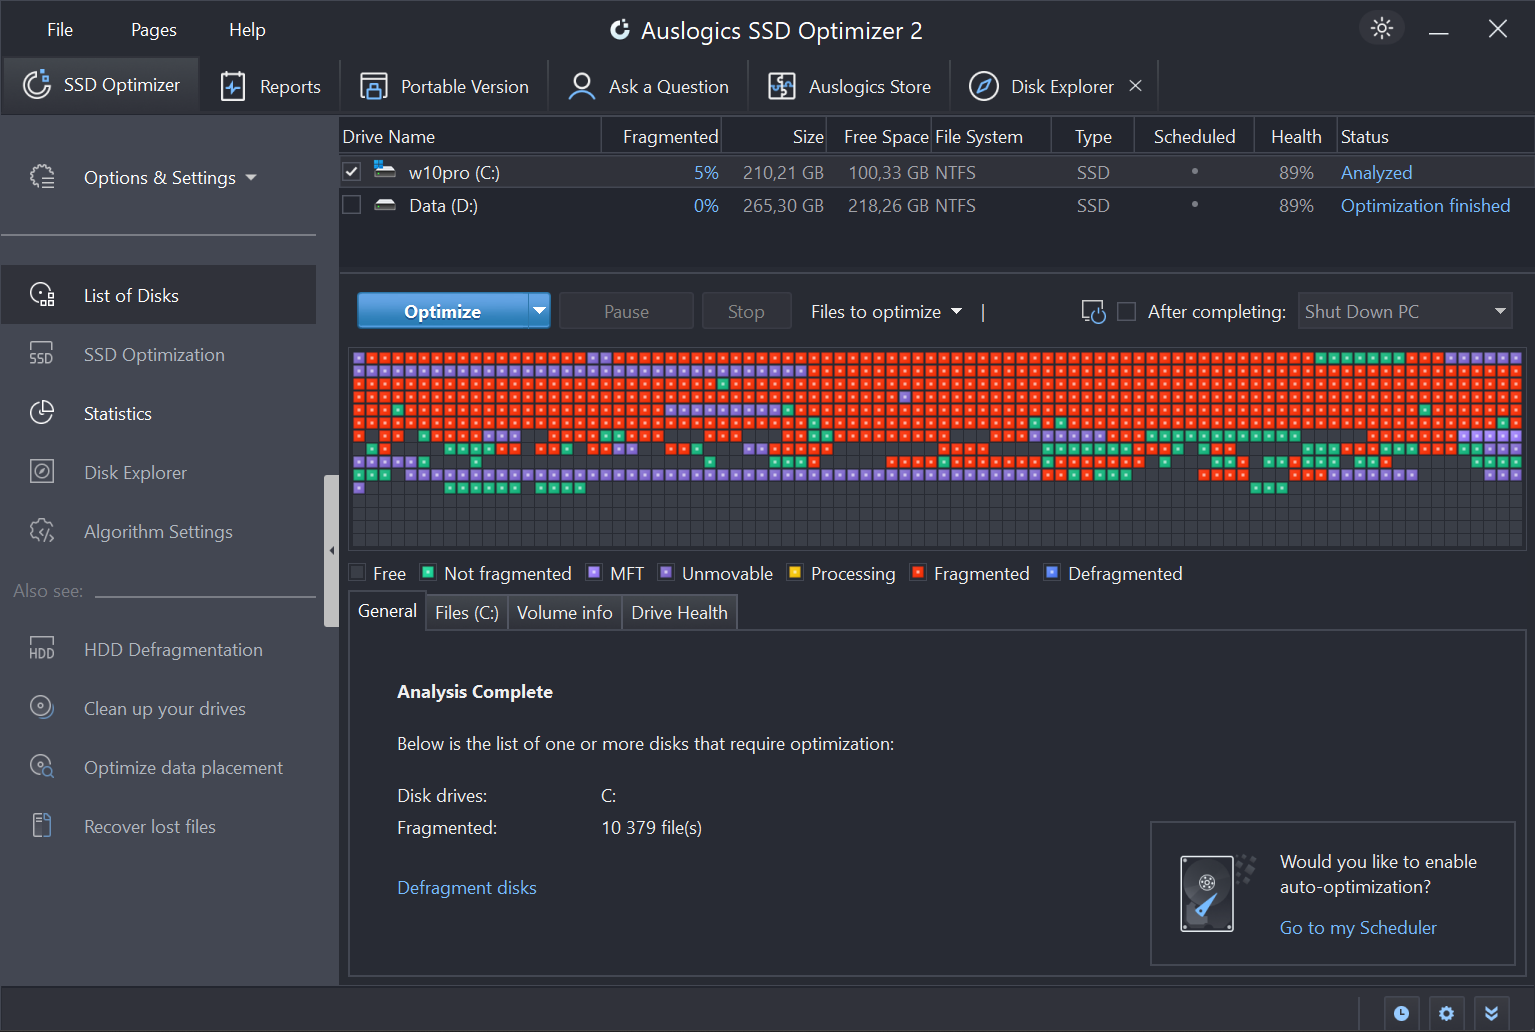Click the List of Disks icon
The image size is (1535, 1032).
coord(42,295)
